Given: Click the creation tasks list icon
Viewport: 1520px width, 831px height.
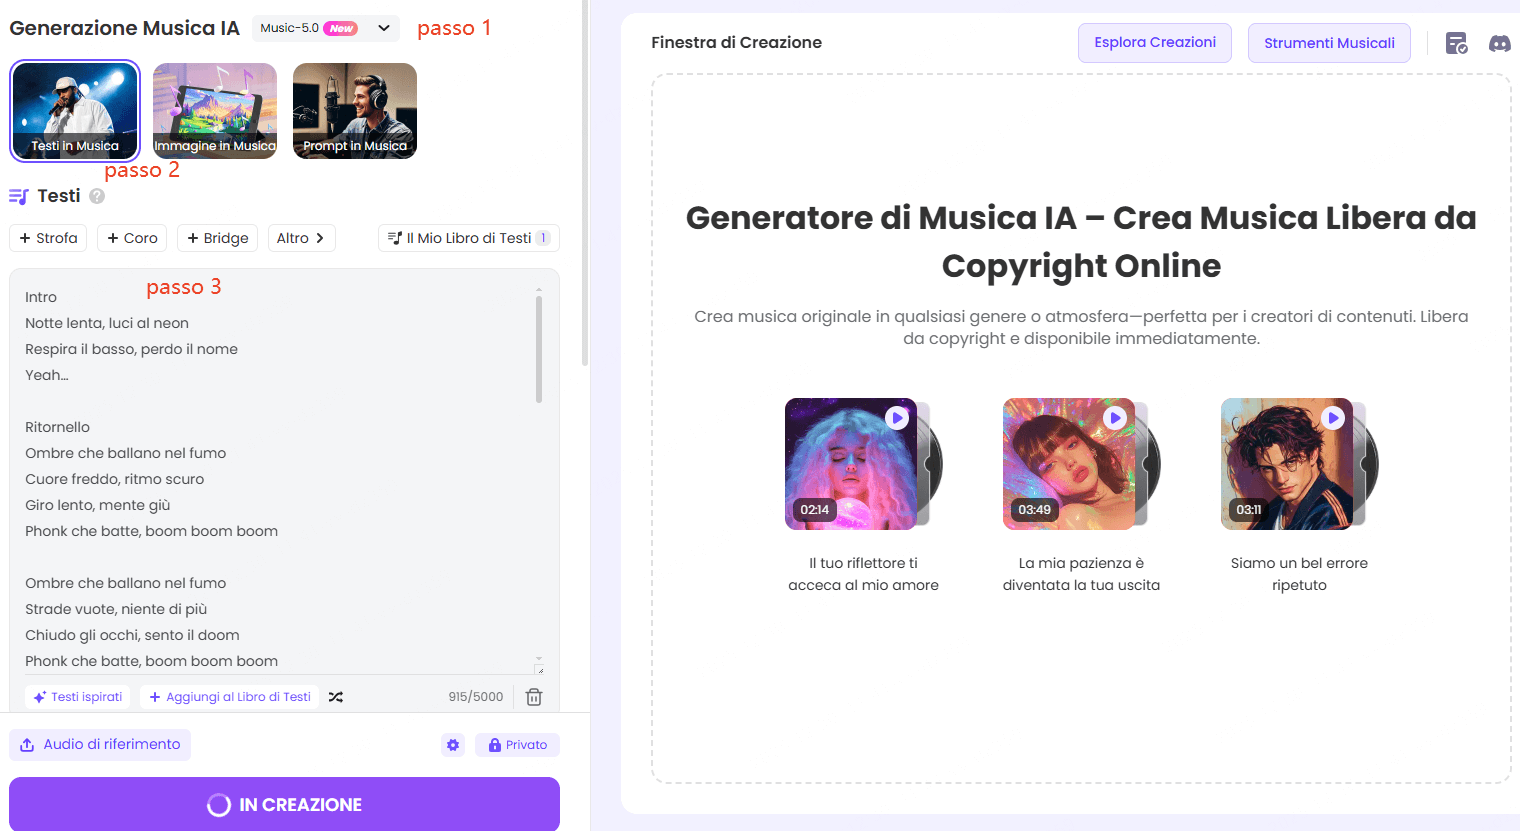Looking at the screenshot, I should point(1456,43).
